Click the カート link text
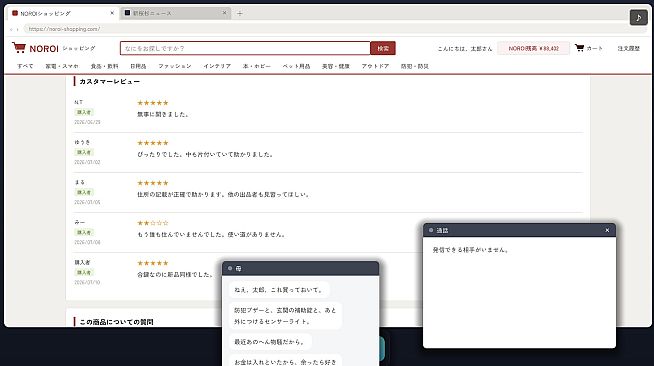Screen dimensions: 654x366 [x=594, y=48]
